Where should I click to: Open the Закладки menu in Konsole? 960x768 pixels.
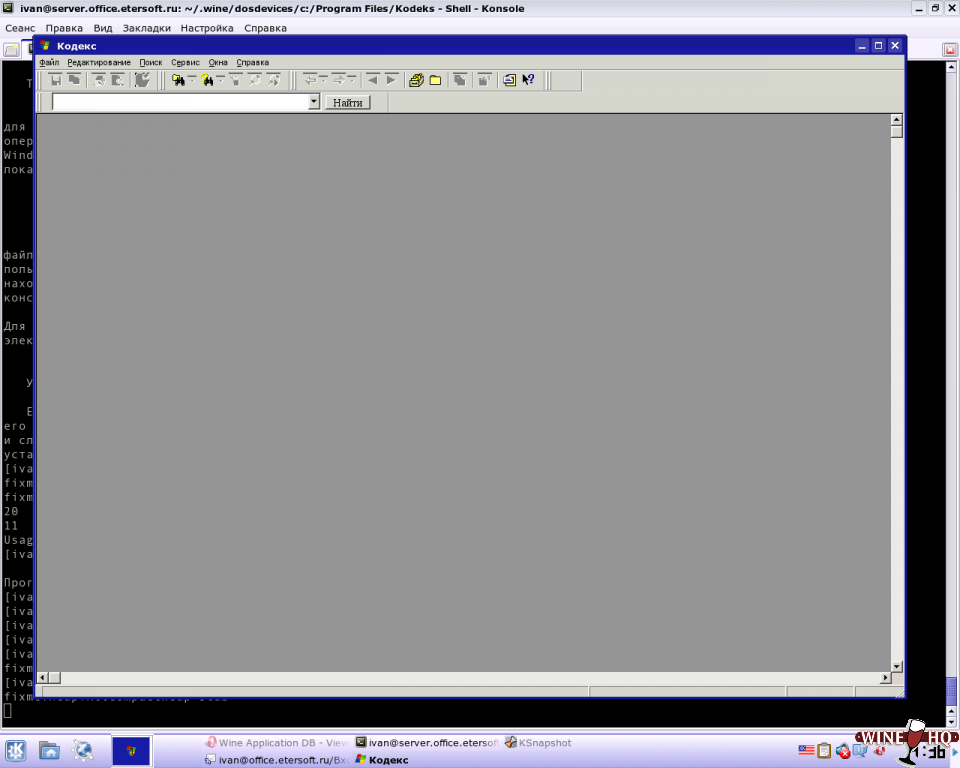coord(146,28)
